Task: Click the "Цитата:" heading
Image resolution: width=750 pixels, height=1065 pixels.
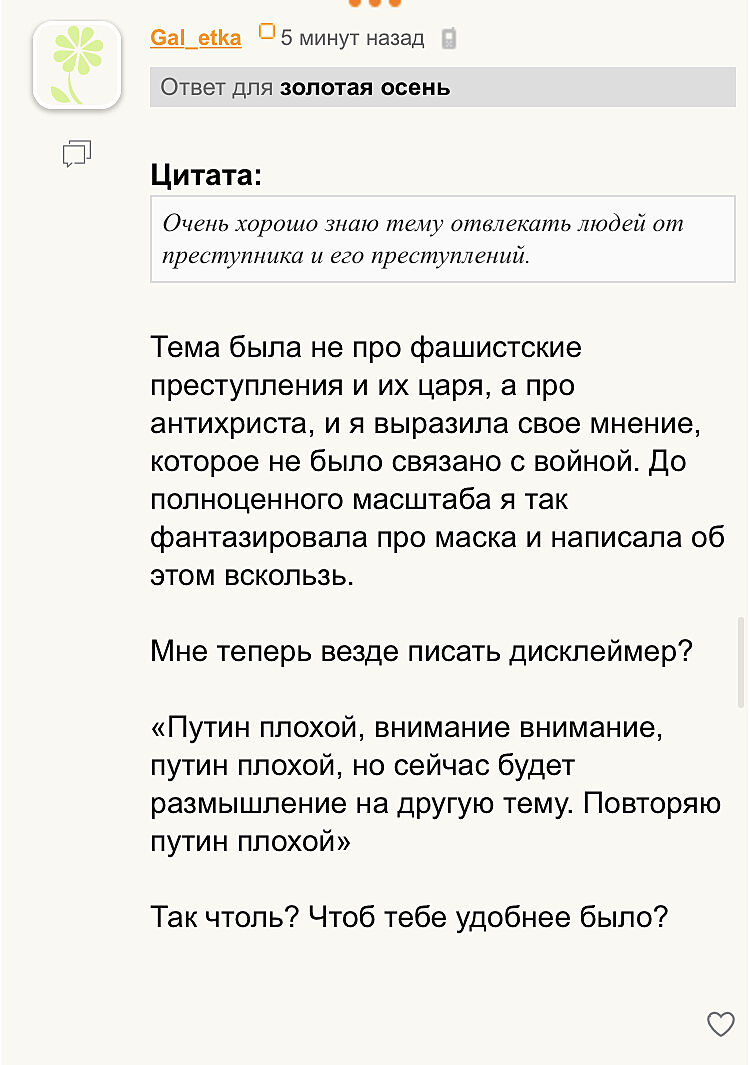Action: [x=206, y=176]
